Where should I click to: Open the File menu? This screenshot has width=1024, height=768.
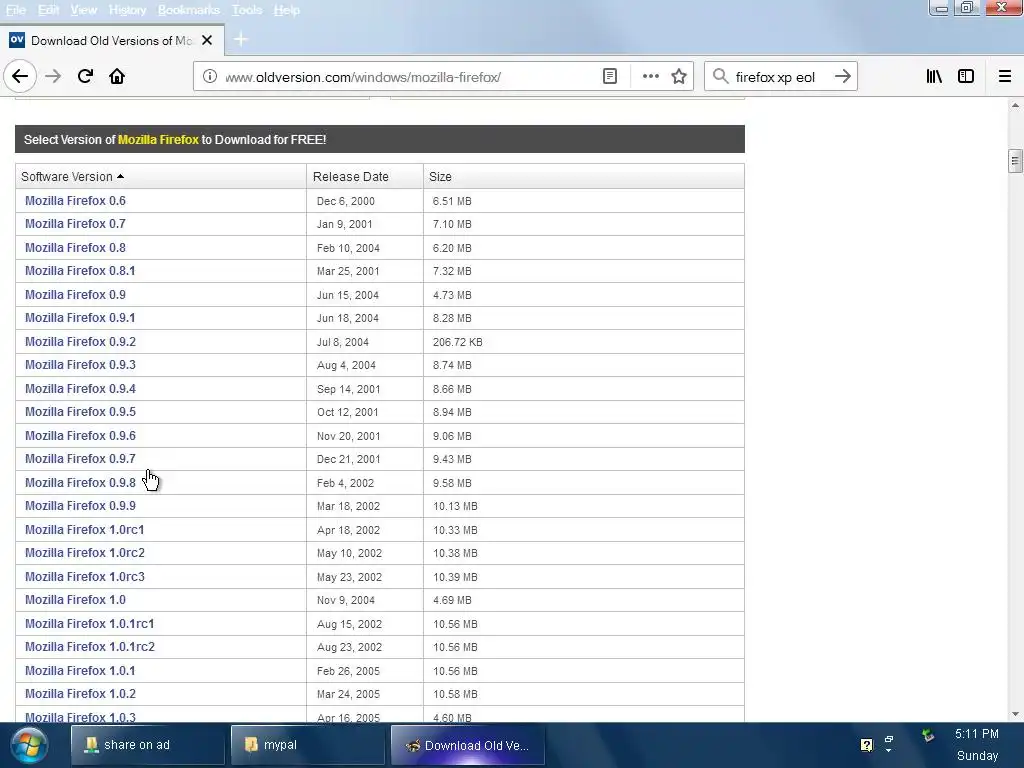click(16, 10)
